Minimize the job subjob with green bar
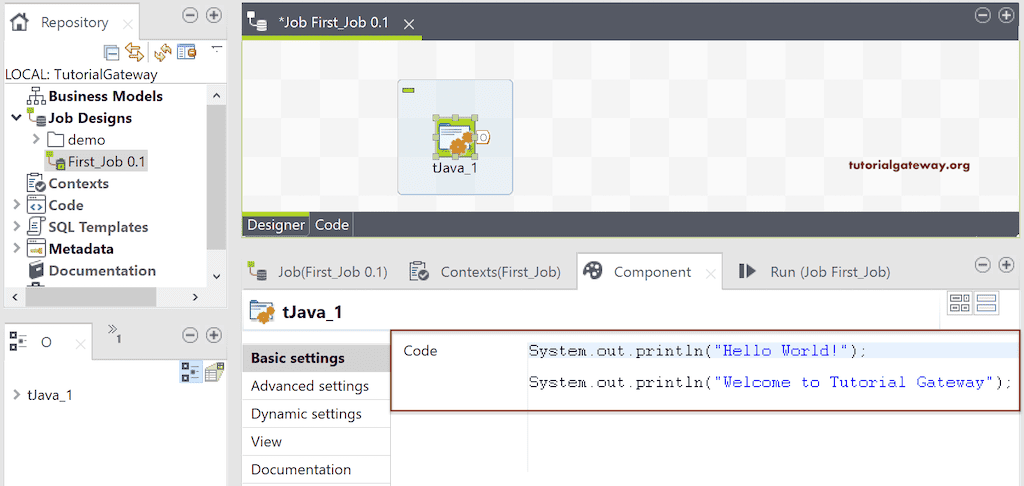 (x=408, y=91)
